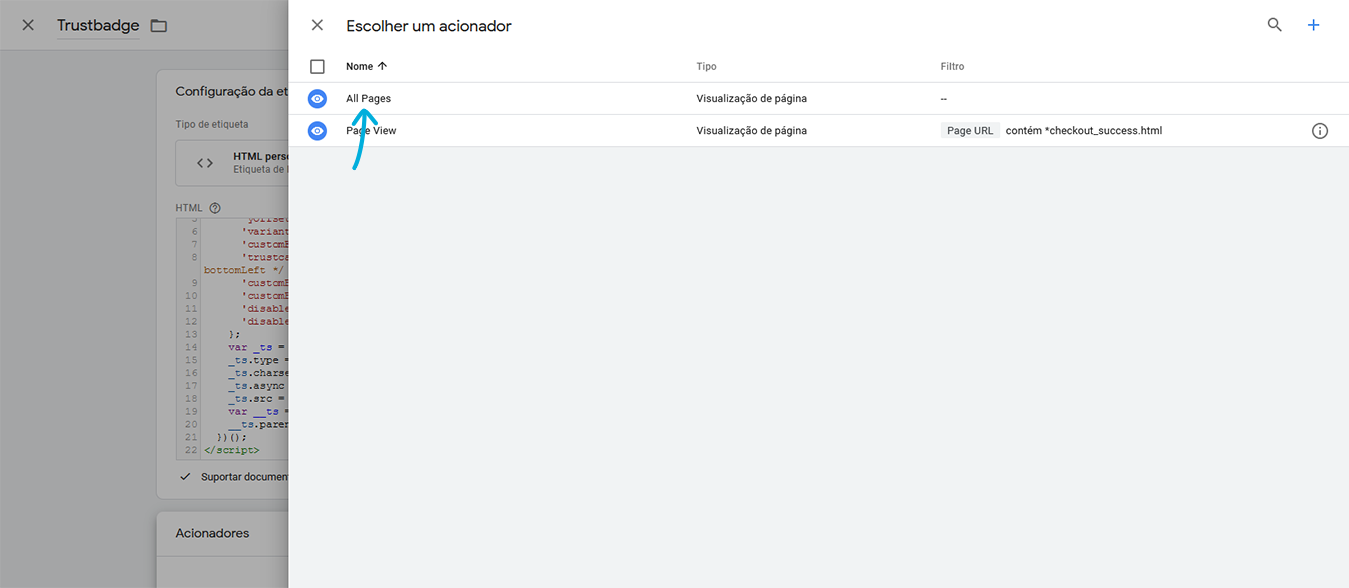
Task: Click Visualização de página in the All Pages row
Action: pos(751,99)
